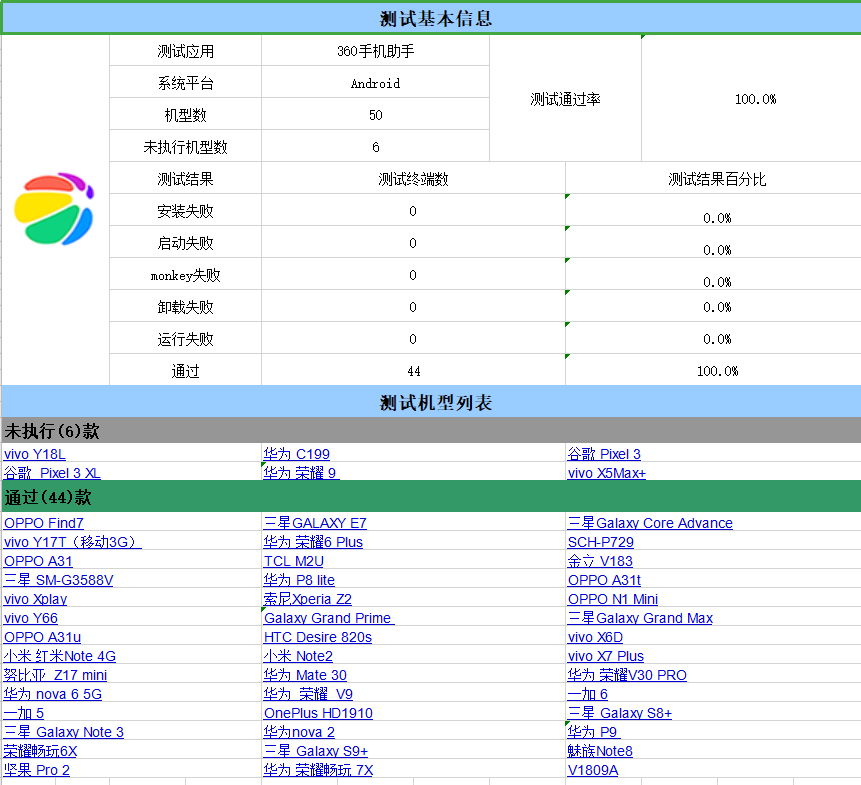This screenshot has width=861, height=785.
Task: Open the vivo Y66 link
Action: point(31,619)
